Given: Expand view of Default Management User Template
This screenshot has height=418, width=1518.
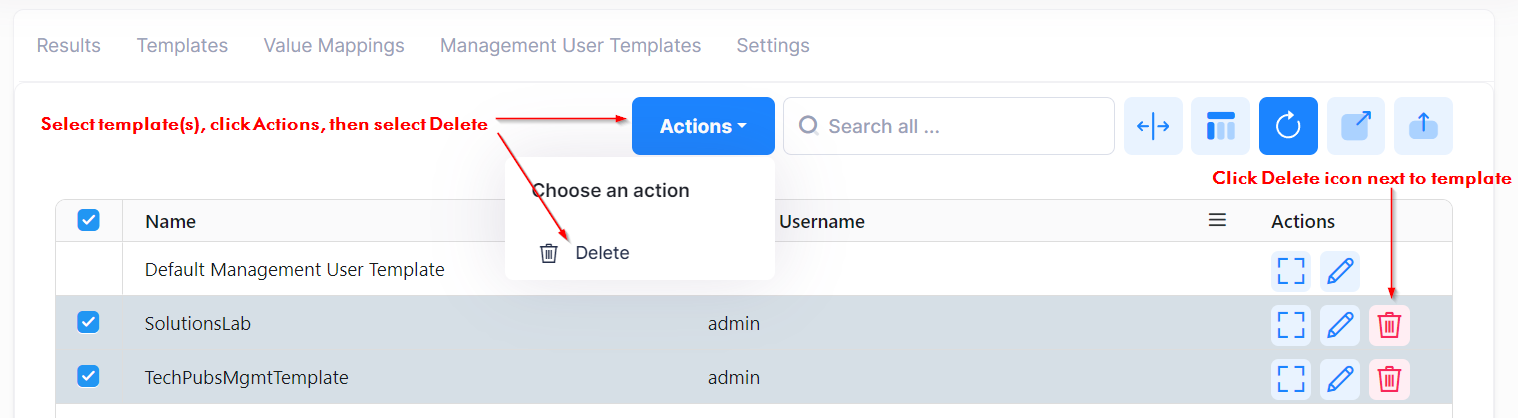Looking at the screenshot, I should [1291, 271].
